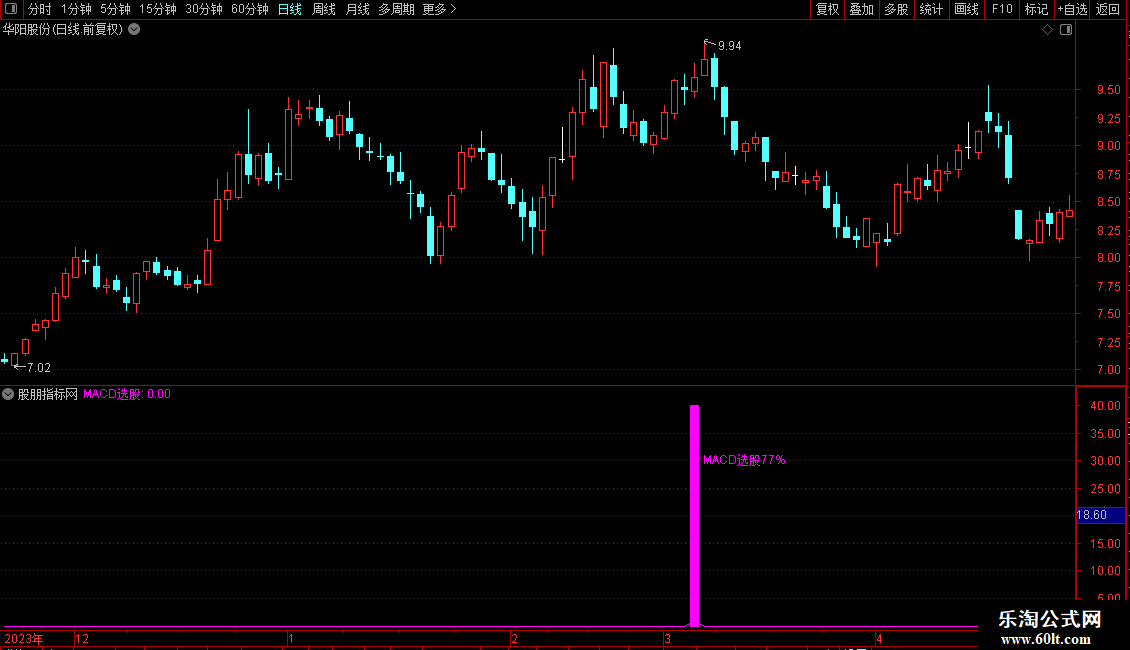The height and width of the screenshot is (650, 1130).
Task: Switch to 分时 intraday view
Action: (x=40, y=9)
